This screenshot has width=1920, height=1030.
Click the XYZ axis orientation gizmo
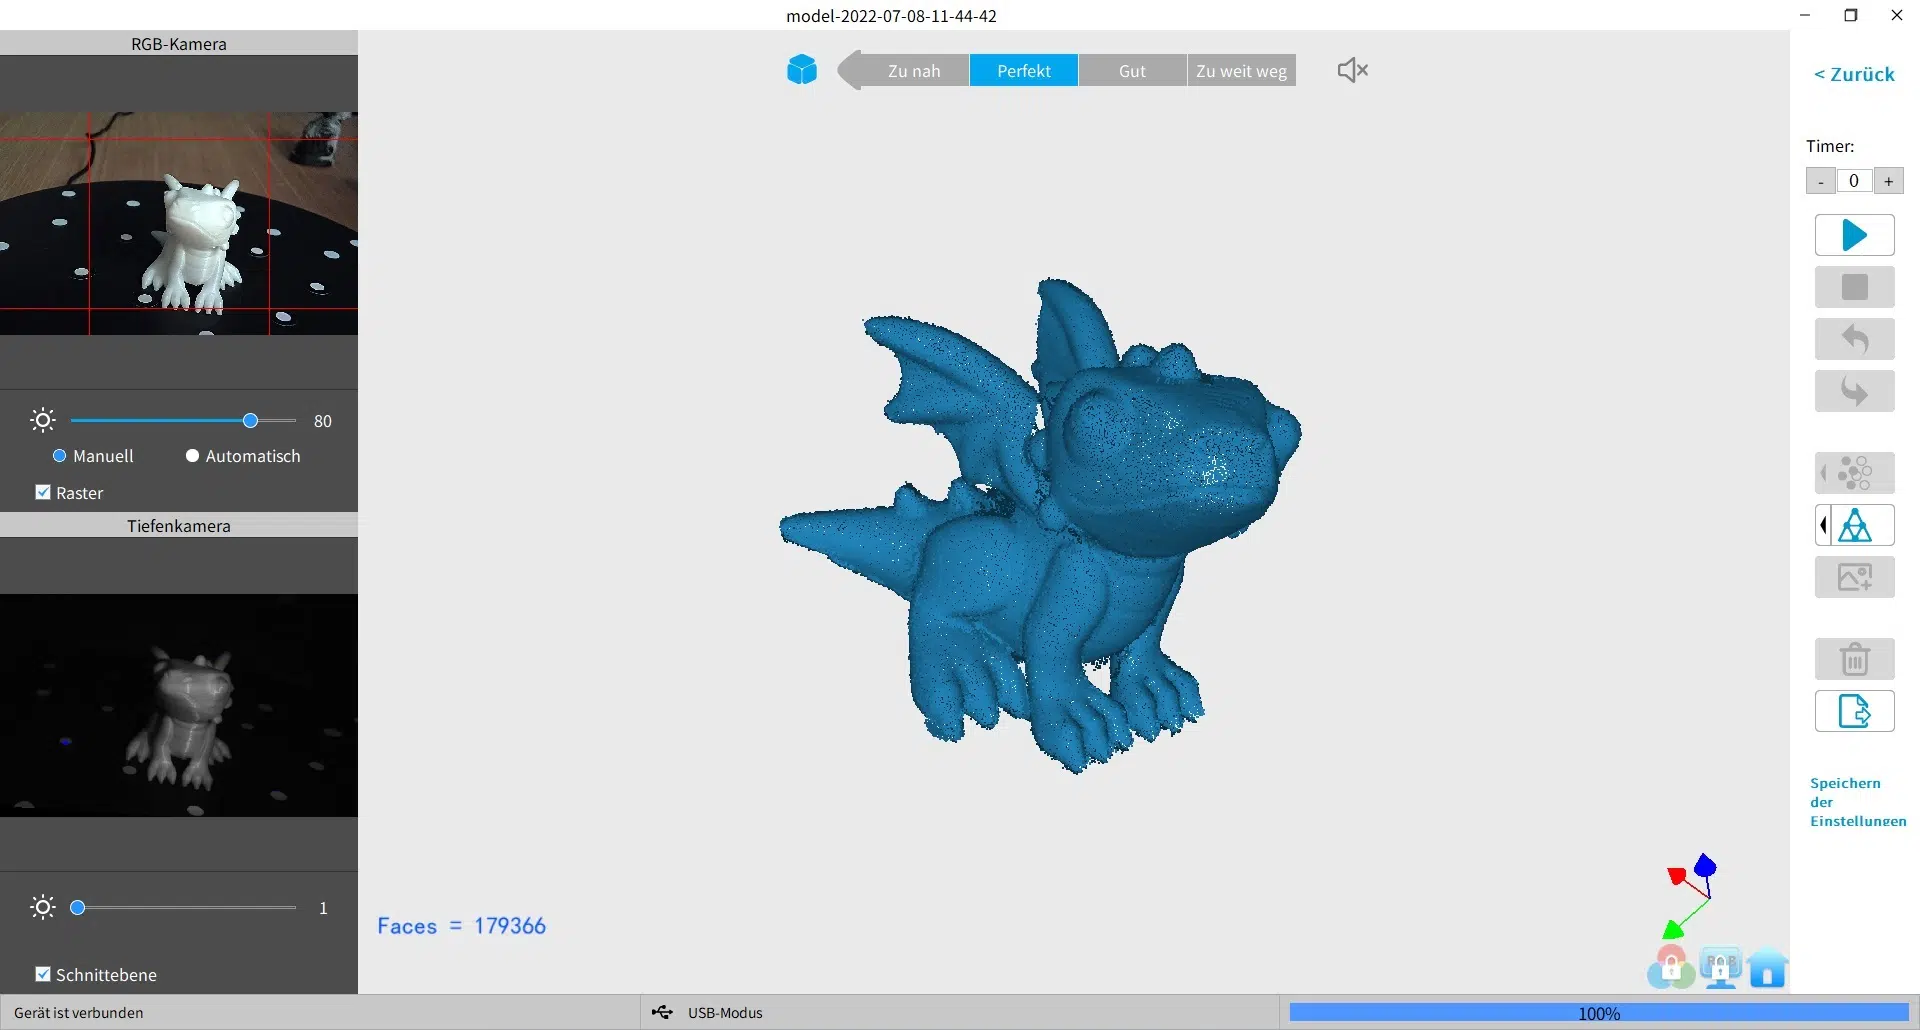click(x=1690, y=896)
